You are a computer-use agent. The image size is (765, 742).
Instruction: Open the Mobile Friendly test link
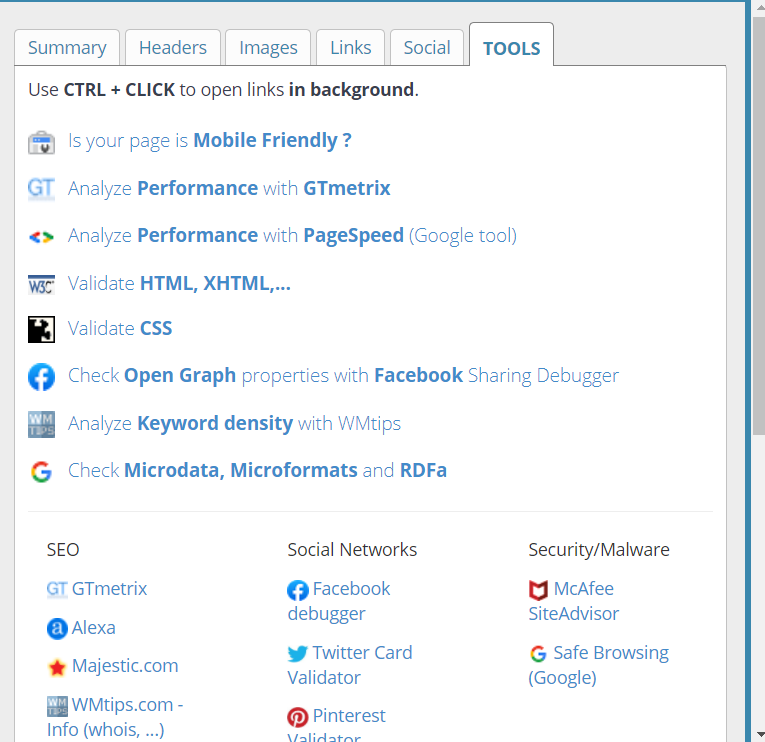[210, 140]
